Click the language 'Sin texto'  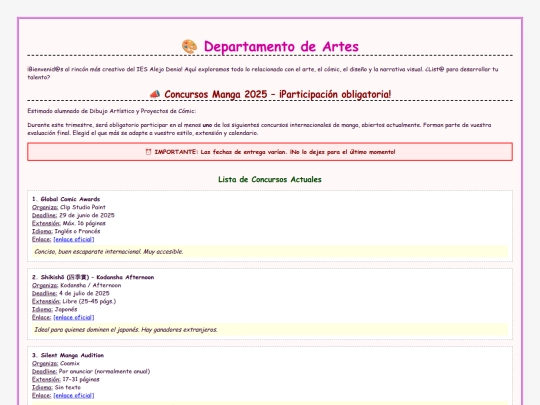tap(68, 388)
